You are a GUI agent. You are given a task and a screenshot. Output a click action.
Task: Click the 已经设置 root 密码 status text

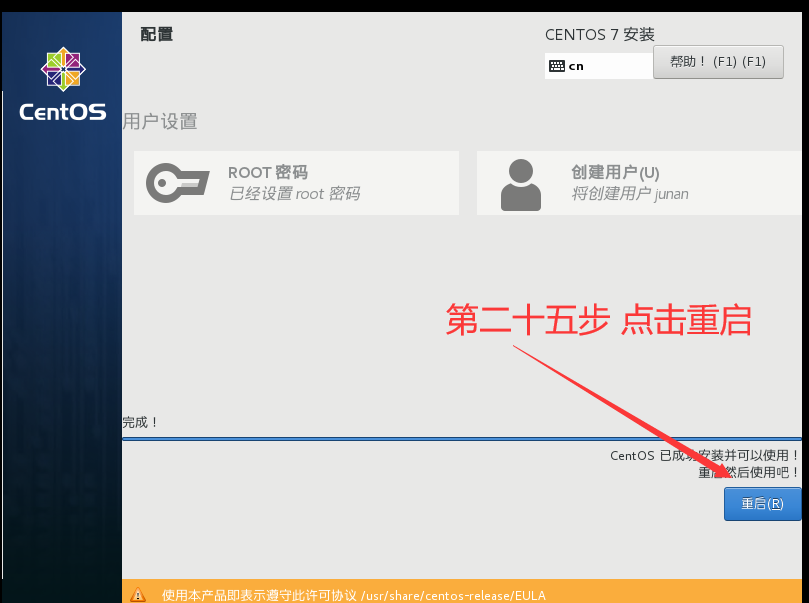pyautogui.click(x=294, y=194)
